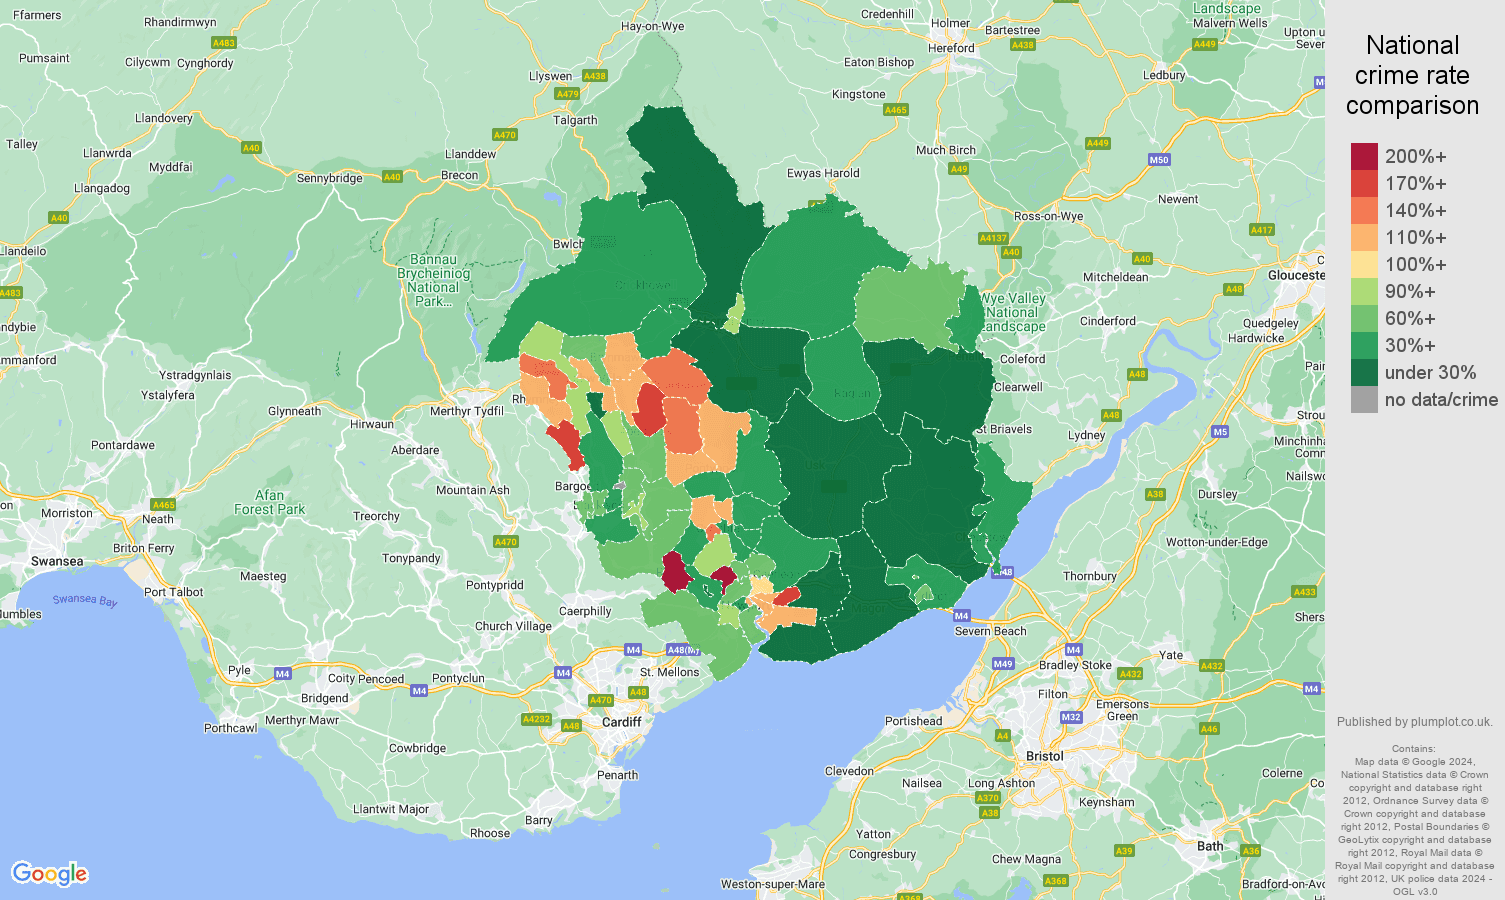Click the Swansea city label
The width and height of the screenshot is (1505, 900).
click(57, 561)
